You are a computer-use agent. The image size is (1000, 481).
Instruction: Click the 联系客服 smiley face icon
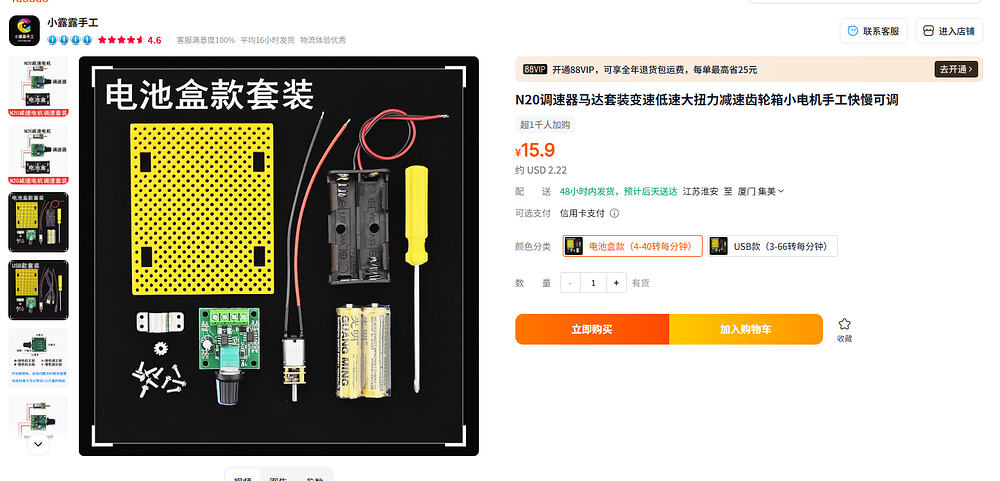coord(853,31)
